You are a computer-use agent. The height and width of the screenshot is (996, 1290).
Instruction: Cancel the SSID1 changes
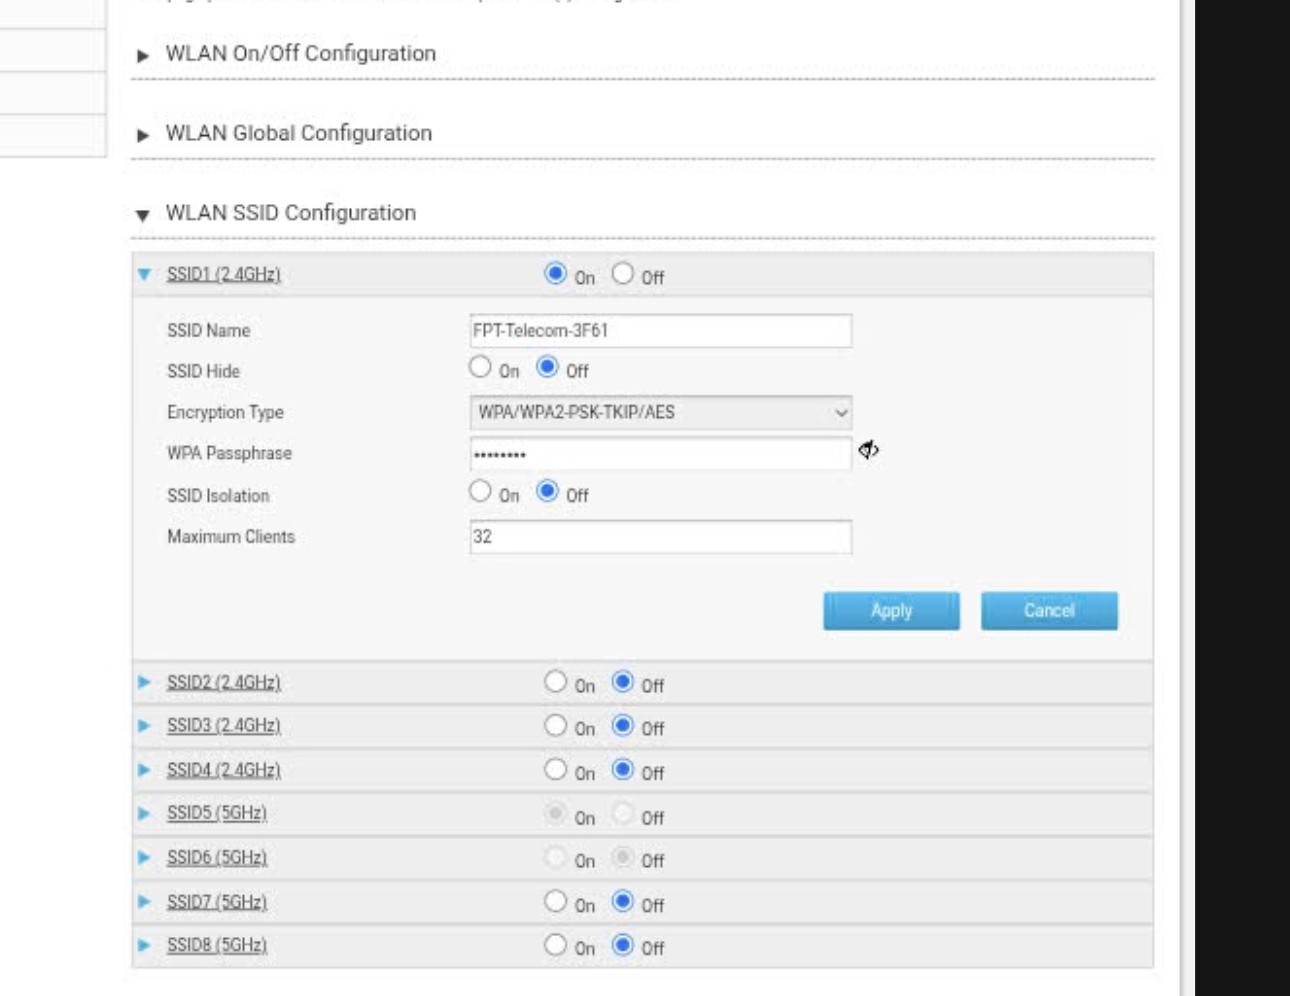click(1049, 611)
